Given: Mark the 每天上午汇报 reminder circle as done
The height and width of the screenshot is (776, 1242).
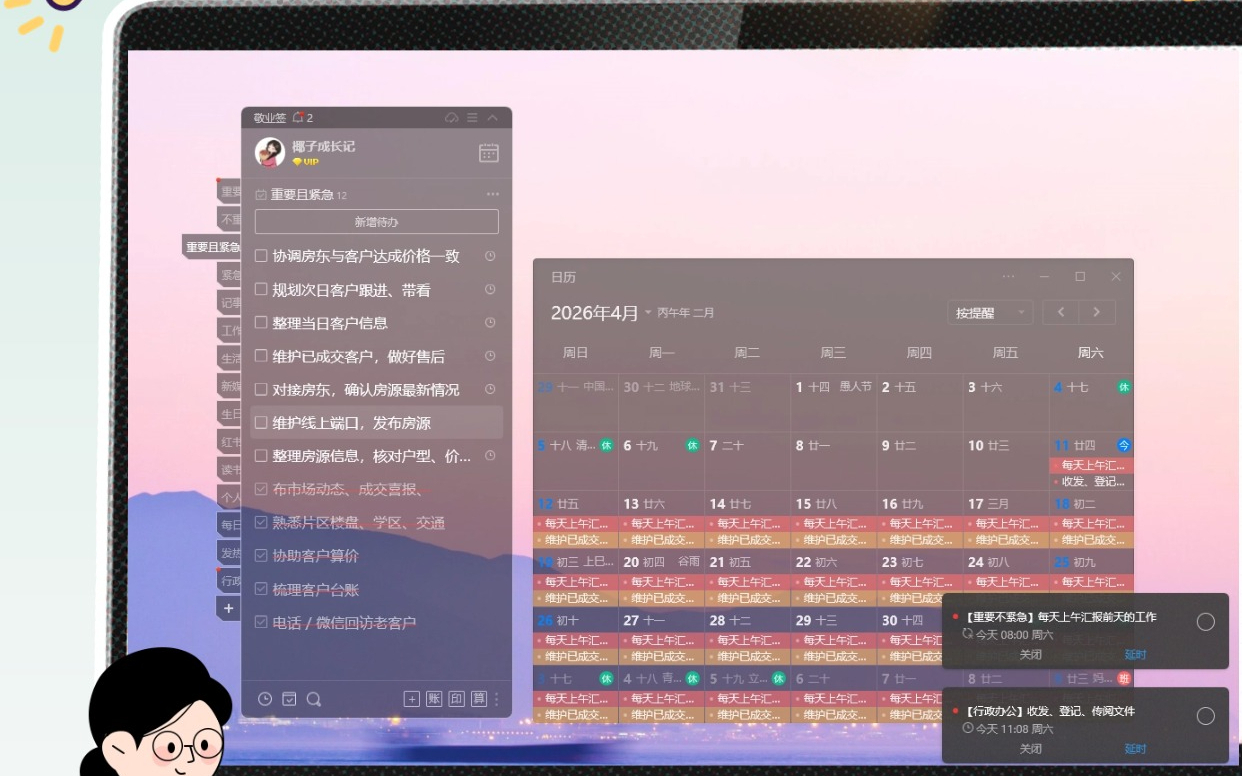Looking at the screenshot, I should coord(1206,622).
